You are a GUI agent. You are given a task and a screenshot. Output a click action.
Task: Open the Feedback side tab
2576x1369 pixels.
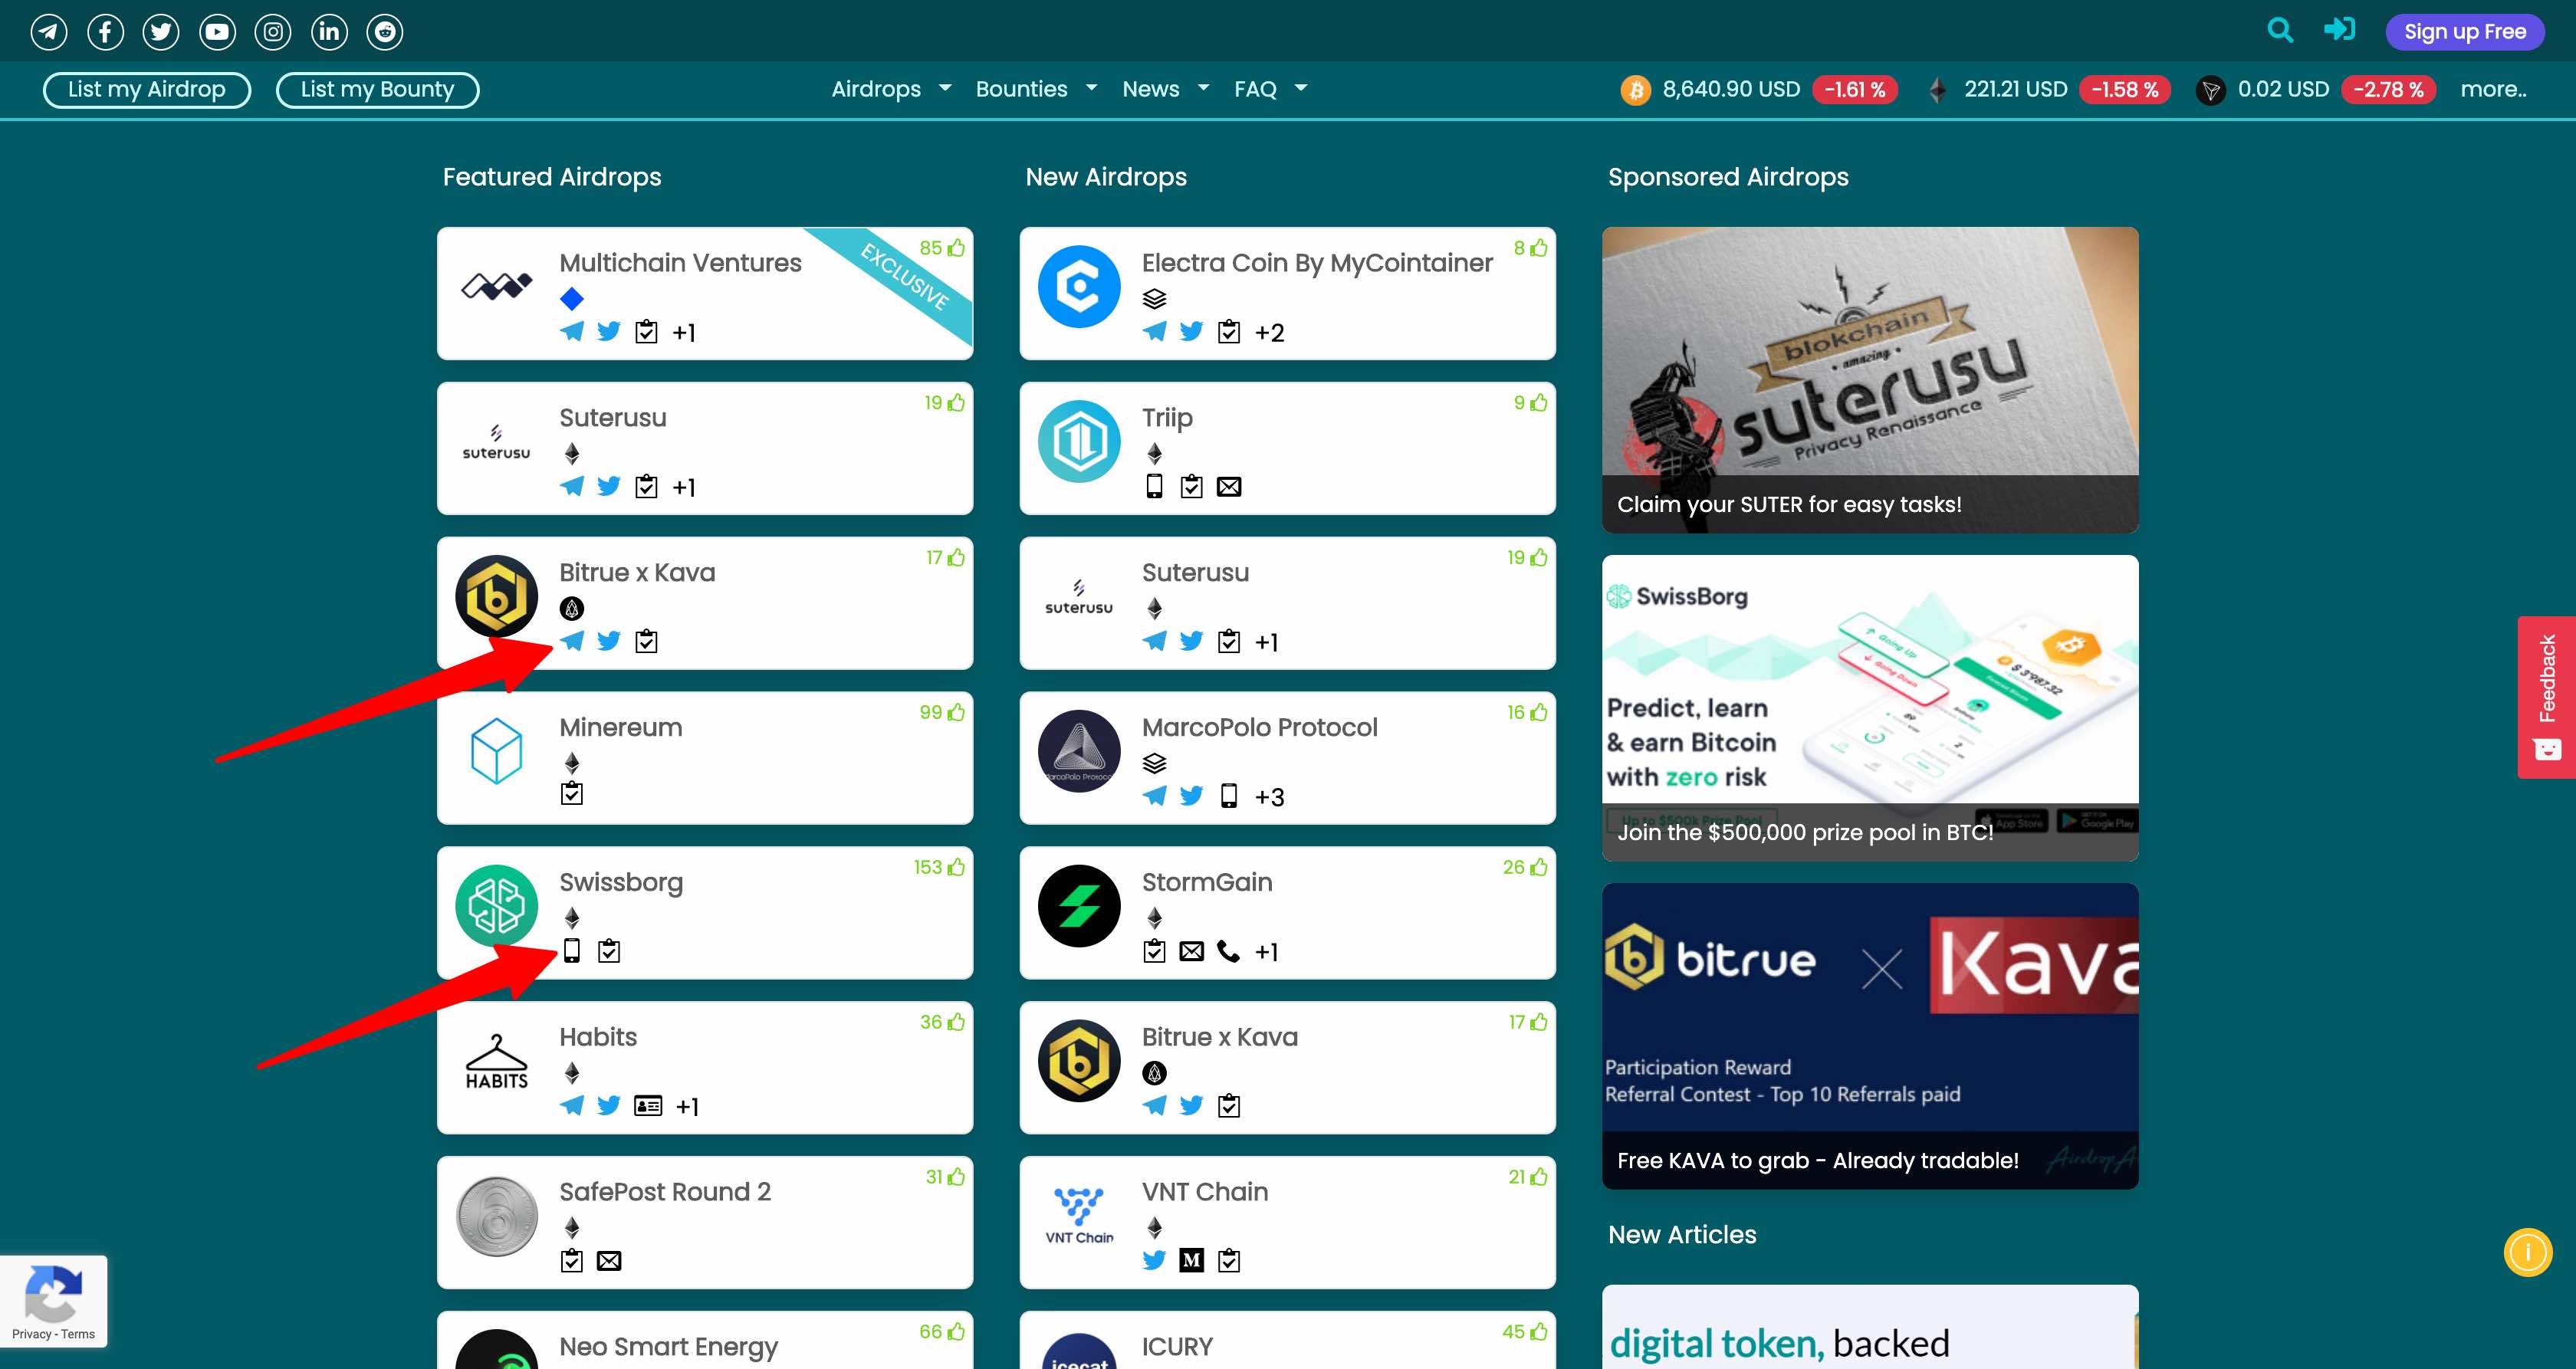[2546, 697]
